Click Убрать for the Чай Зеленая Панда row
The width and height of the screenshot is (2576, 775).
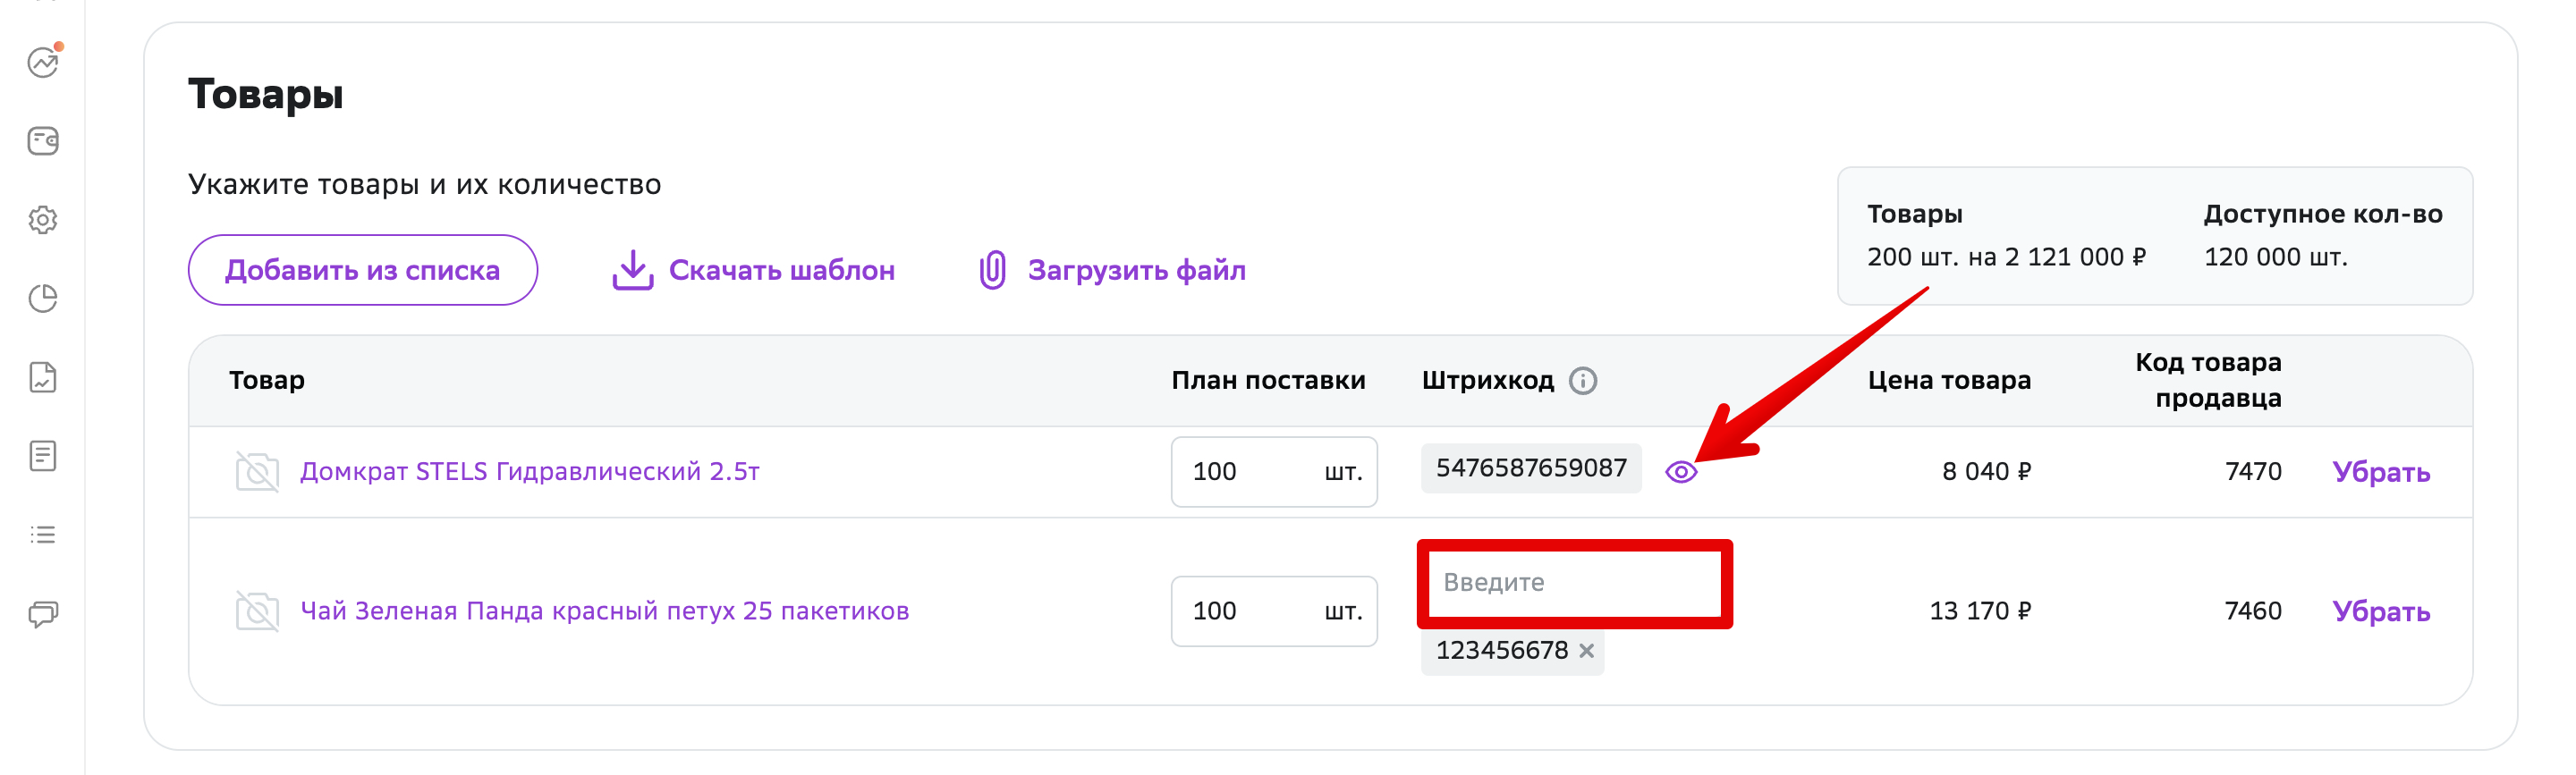pos(2381,611)
